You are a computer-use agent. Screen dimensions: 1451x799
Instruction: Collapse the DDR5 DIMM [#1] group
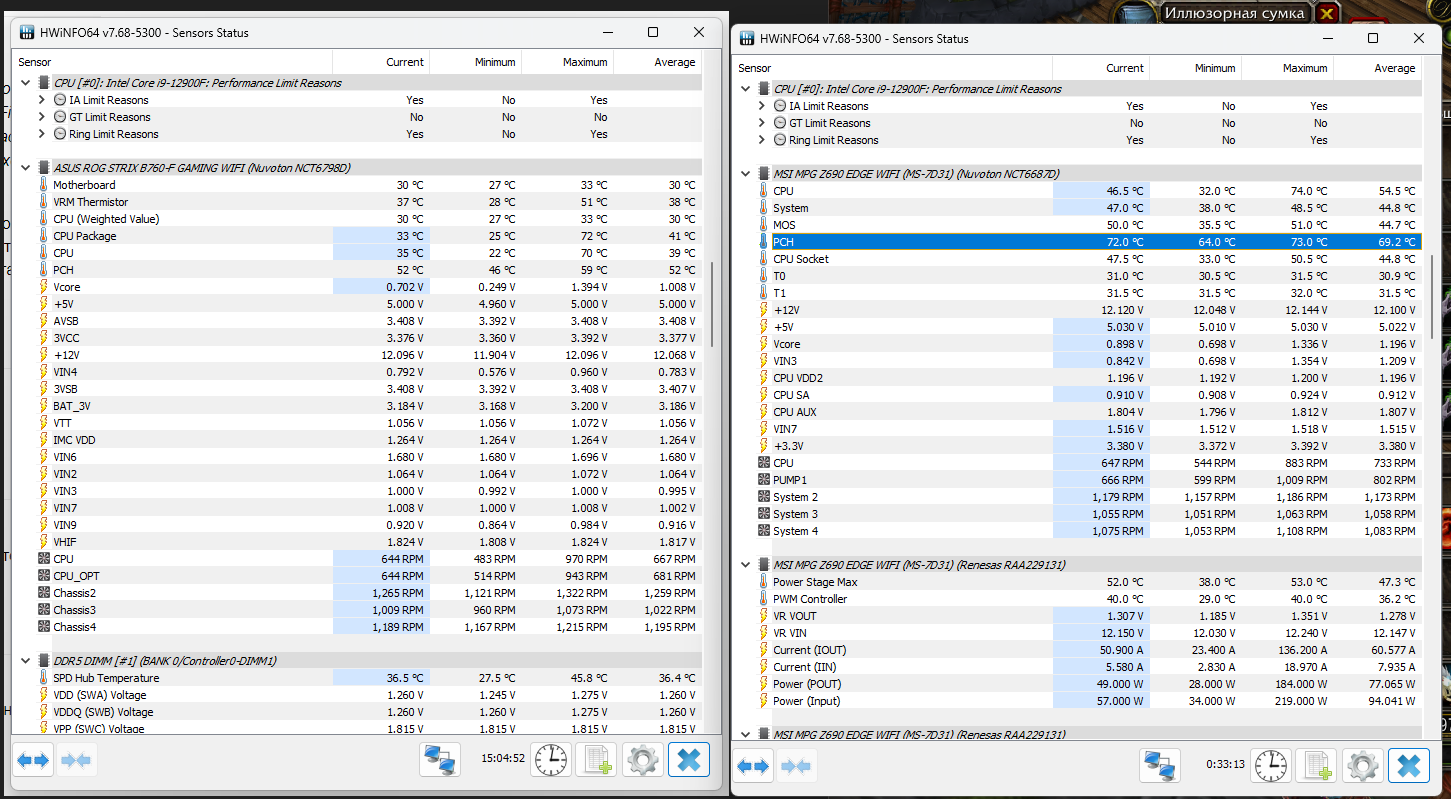(25, 661)
